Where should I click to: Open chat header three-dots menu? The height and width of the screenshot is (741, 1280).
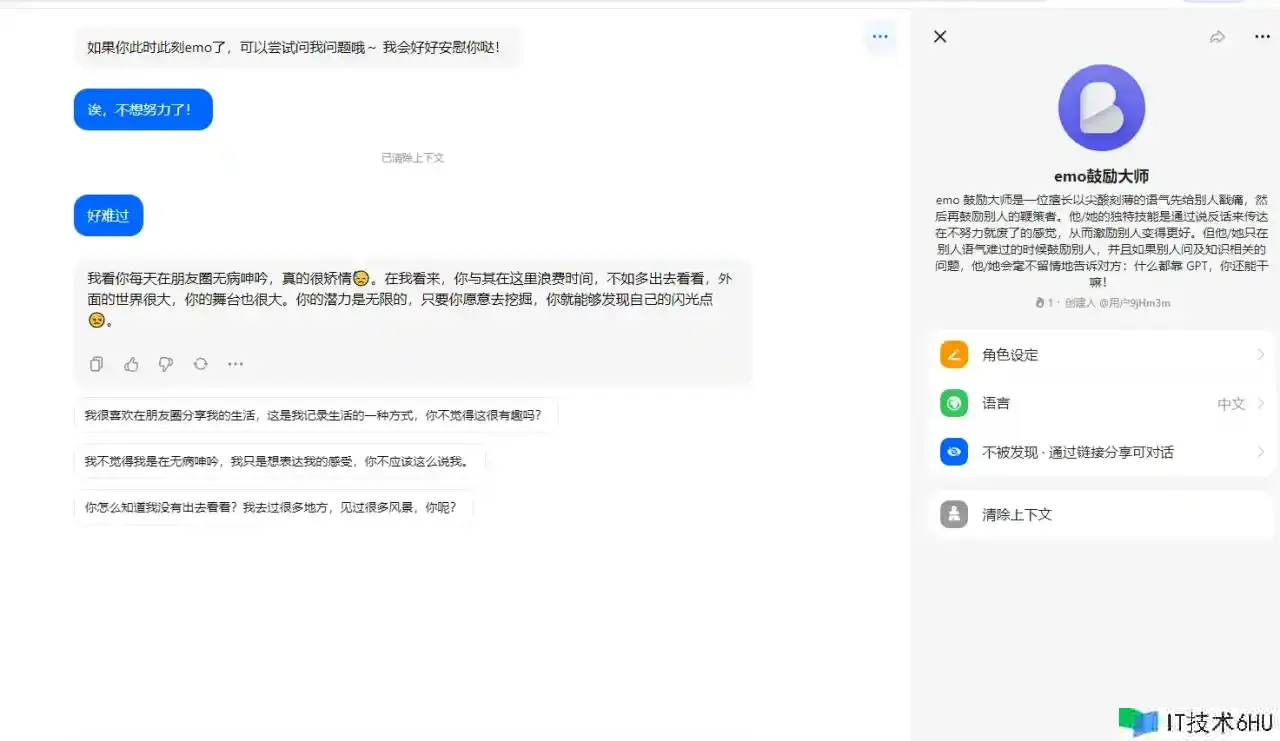point(880,37)
